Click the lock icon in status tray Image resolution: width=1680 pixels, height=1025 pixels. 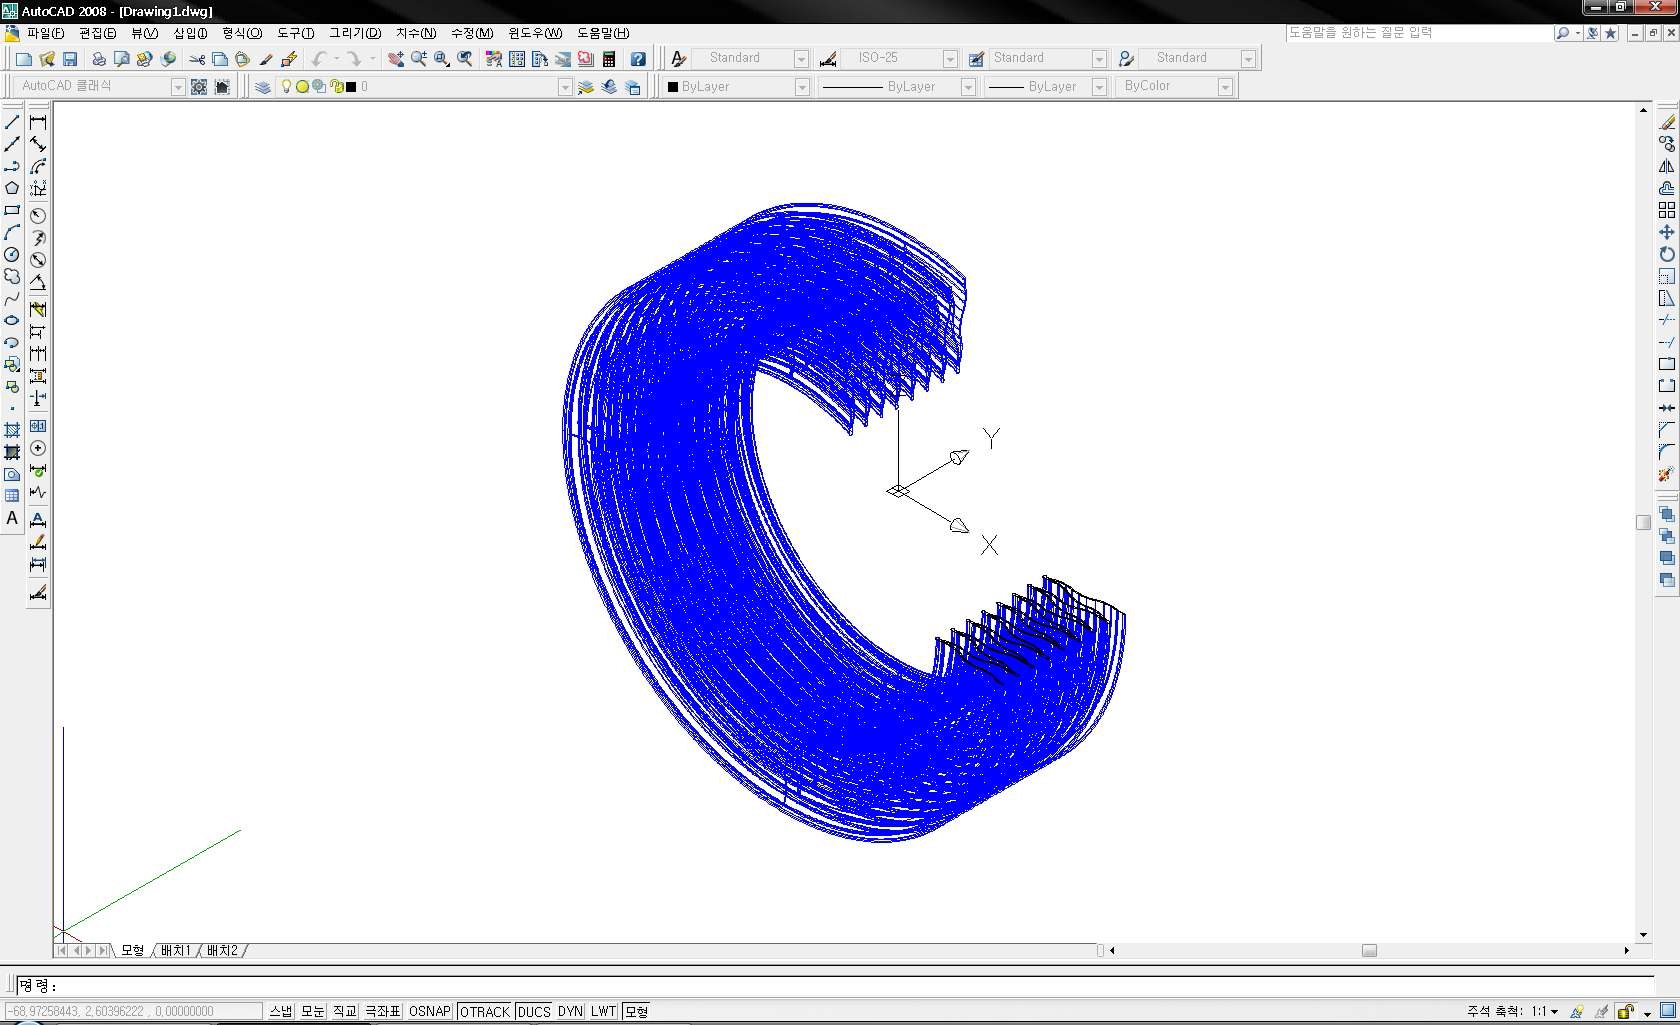[x=1626, y=1011]
